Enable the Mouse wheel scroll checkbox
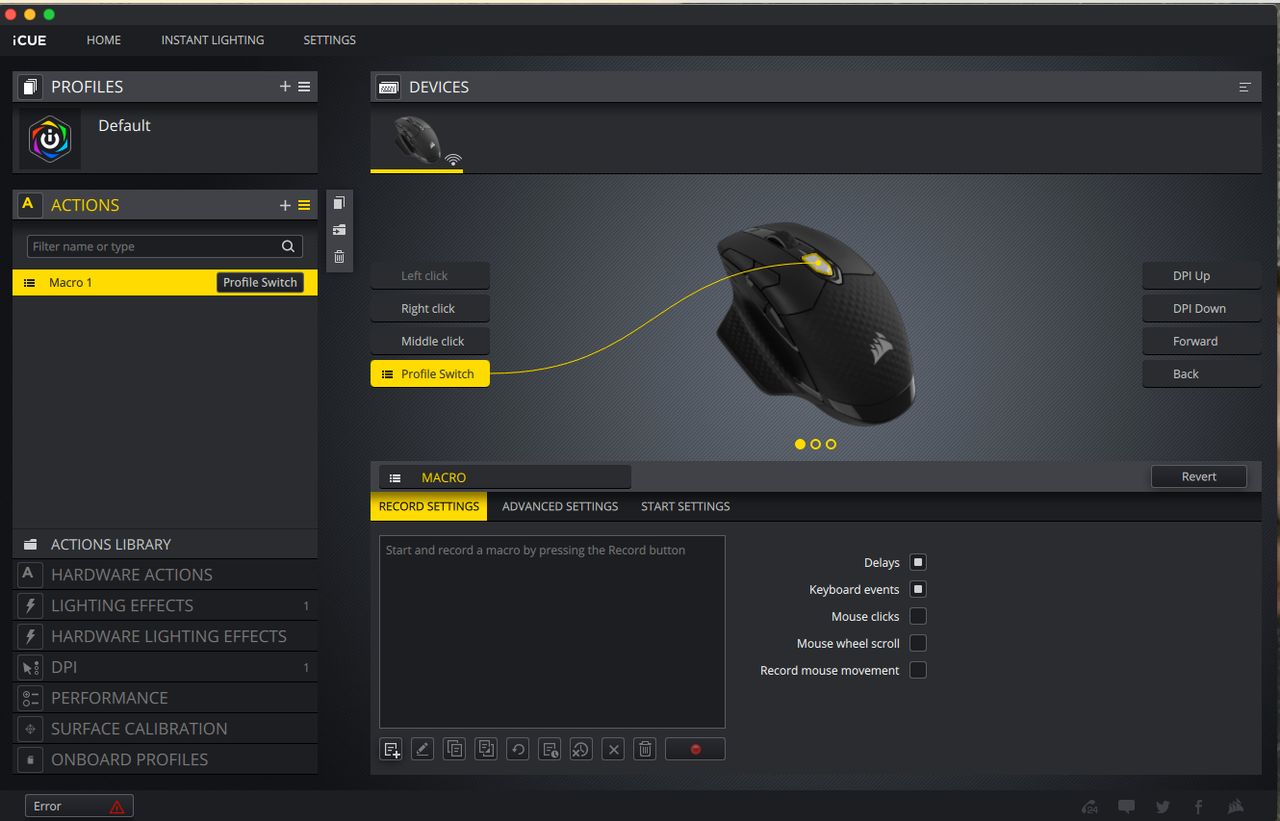 [918, 643]
